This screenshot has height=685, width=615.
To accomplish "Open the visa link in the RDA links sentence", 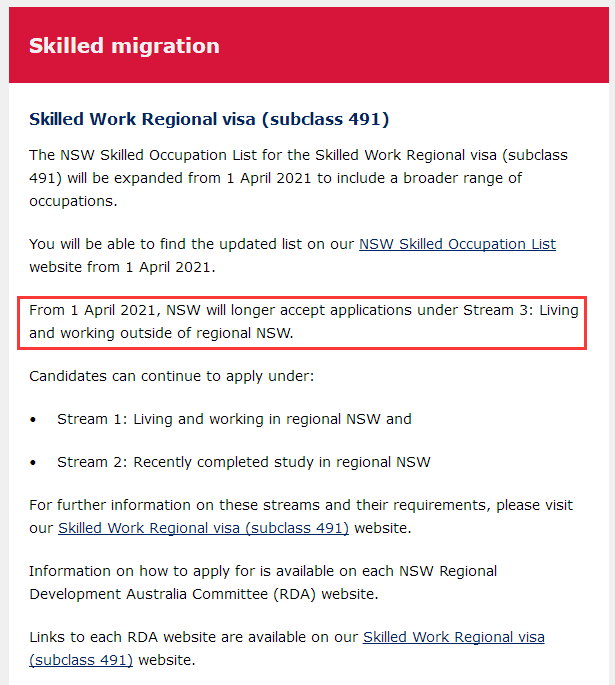I will [453, 637].
